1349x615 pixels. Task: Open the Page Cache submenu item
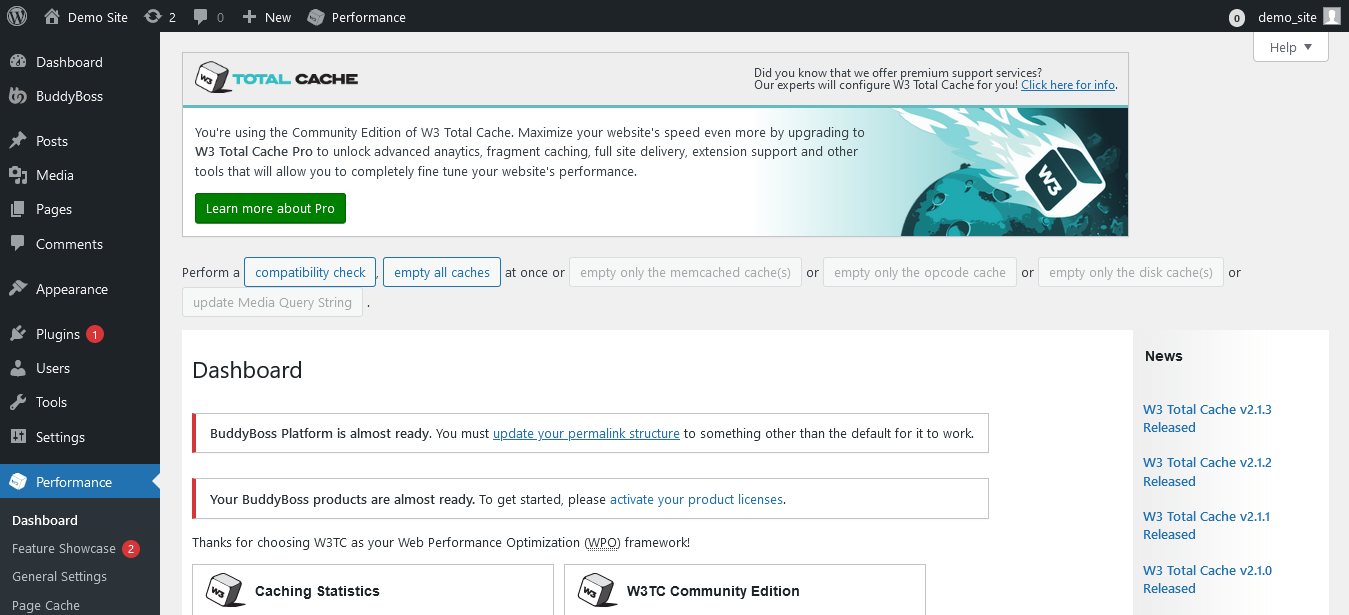click(46, 605)
